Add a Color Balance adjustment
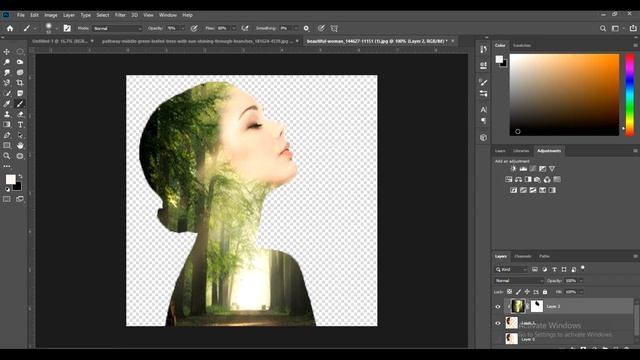Image resolution: width=640 pixels, height=360 pixels. coord(518,180)
